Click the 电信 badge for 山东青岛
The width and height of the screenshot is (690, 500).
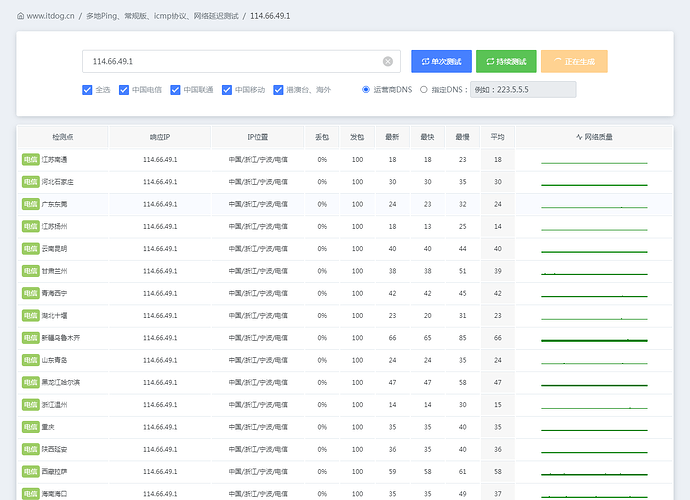30,360
